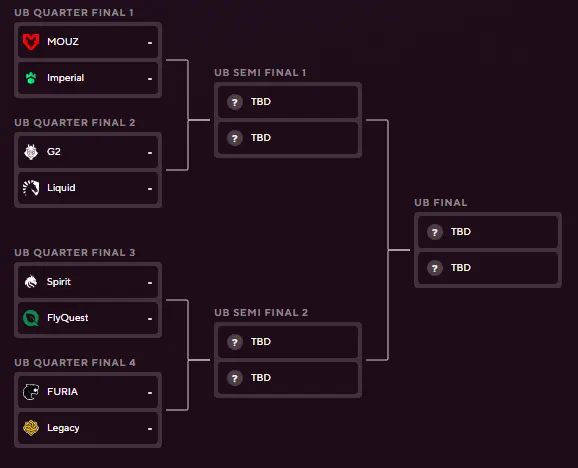Viewport: 578px width, 468px height.
Task: Open the FURIA team name link
Action: click(x=63, y=392)
